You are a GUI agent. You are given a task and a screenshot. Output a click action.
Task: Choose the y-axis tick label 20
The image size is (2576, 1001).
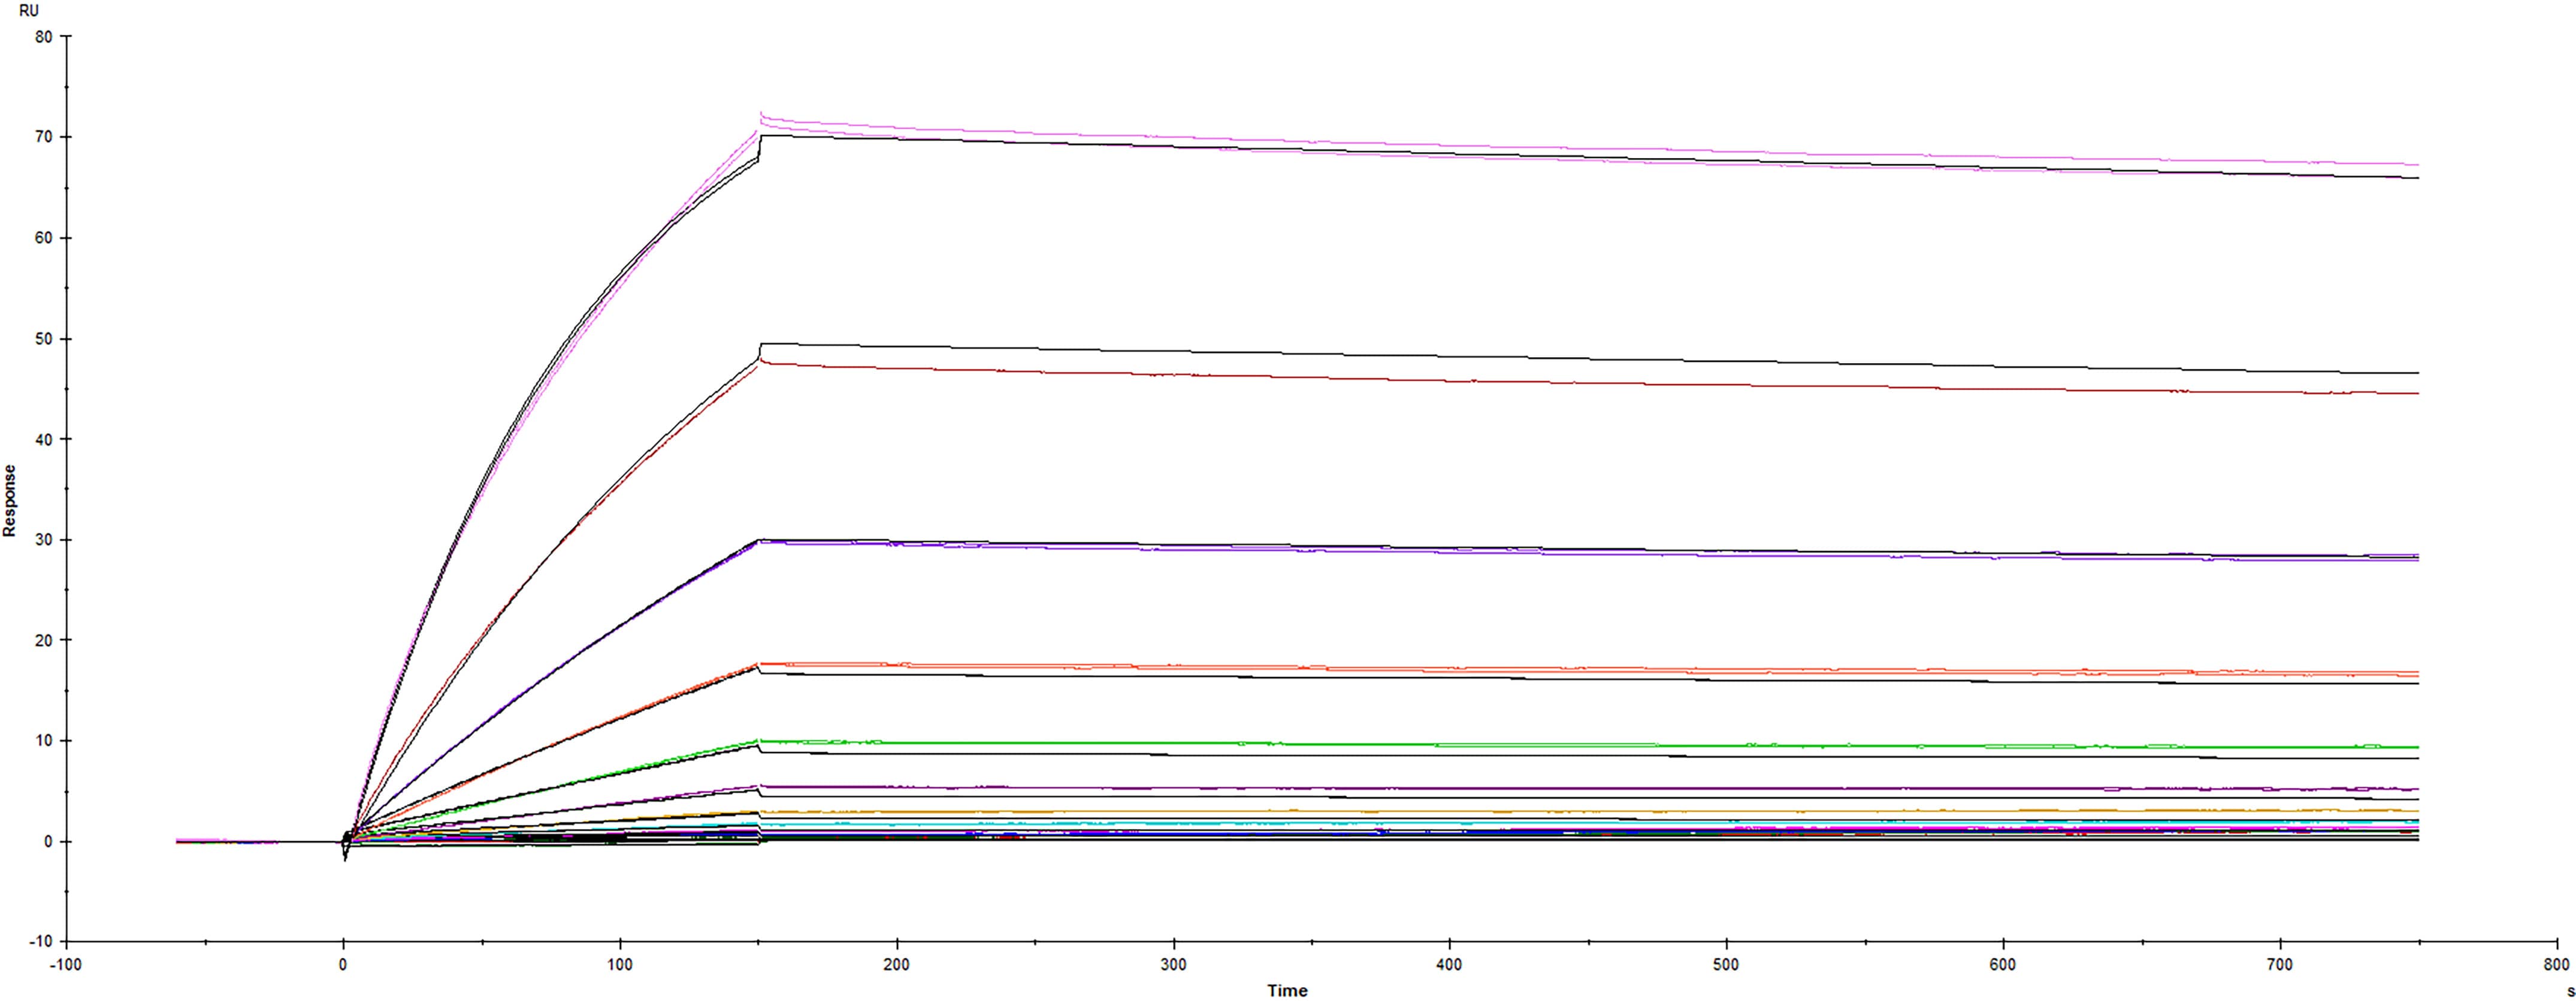tap(43, 640)
